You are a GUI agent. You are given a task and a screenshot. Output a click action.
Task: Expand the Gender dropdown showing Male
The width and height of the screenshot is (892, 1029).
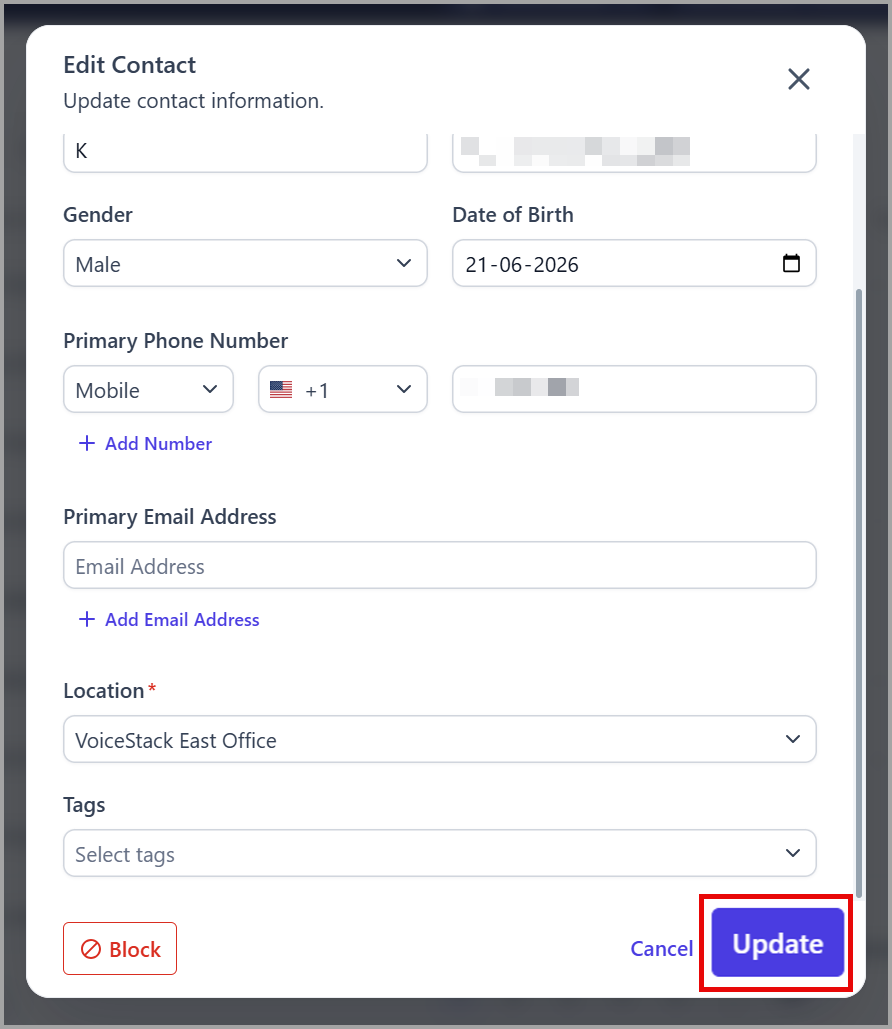coord(245,263)
